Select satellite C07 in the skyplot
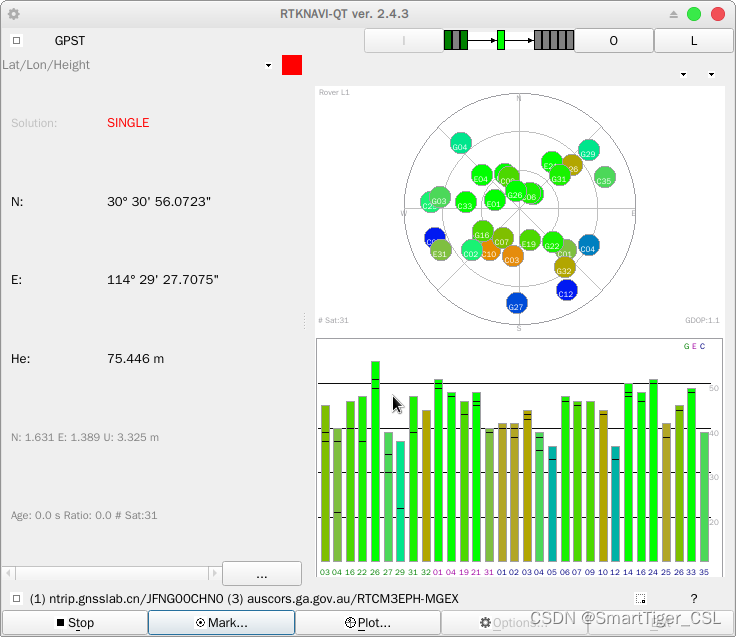Screen dimensions: 736x637 click(503, 238)
